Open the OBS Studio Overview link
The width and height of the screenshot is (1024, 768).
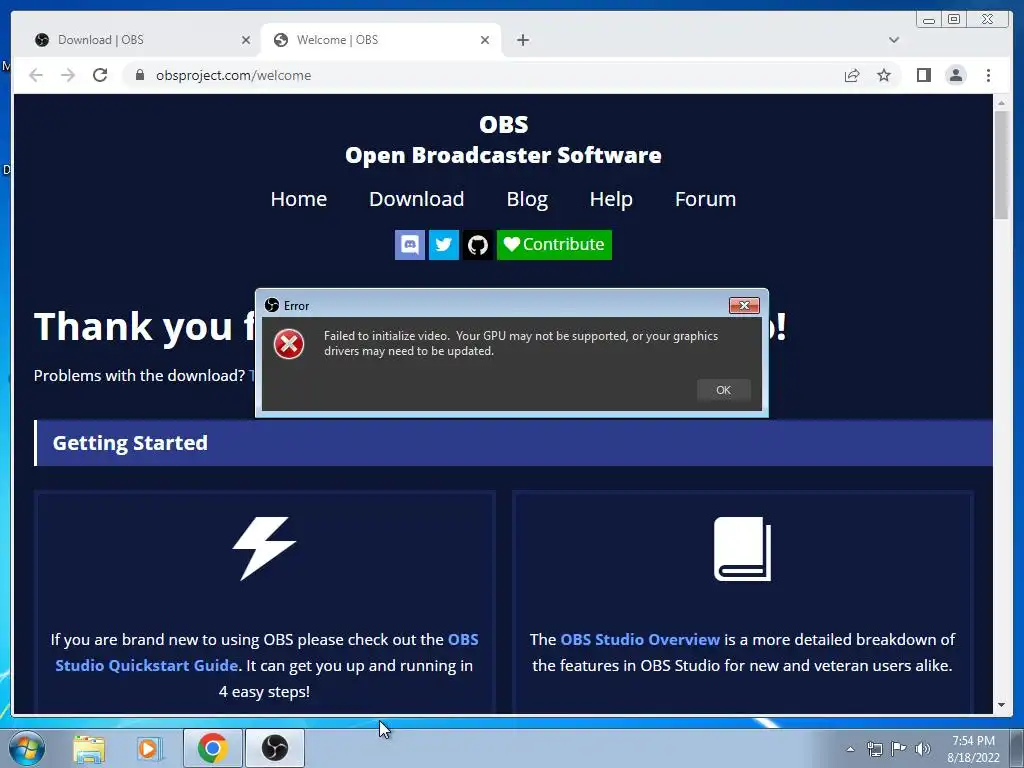point(639,639)
